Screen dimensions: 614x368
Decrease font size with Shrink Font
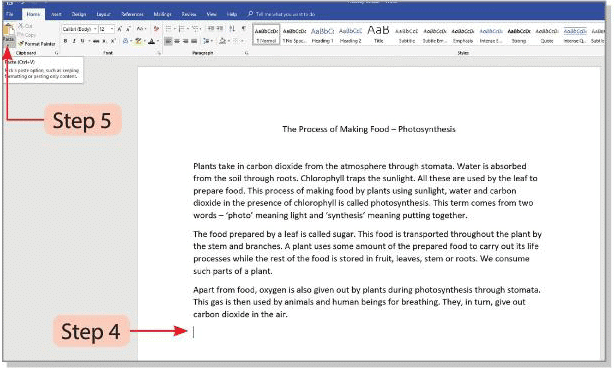(x=128, y=29)
